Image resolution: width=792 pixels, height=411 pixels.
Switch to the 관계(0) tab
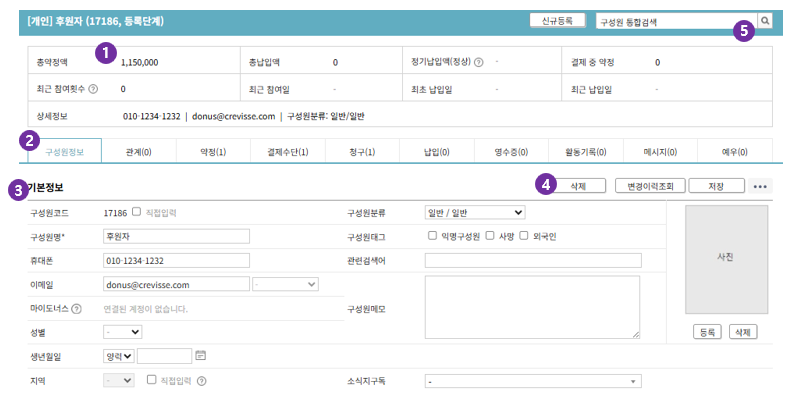pos(138,151)
